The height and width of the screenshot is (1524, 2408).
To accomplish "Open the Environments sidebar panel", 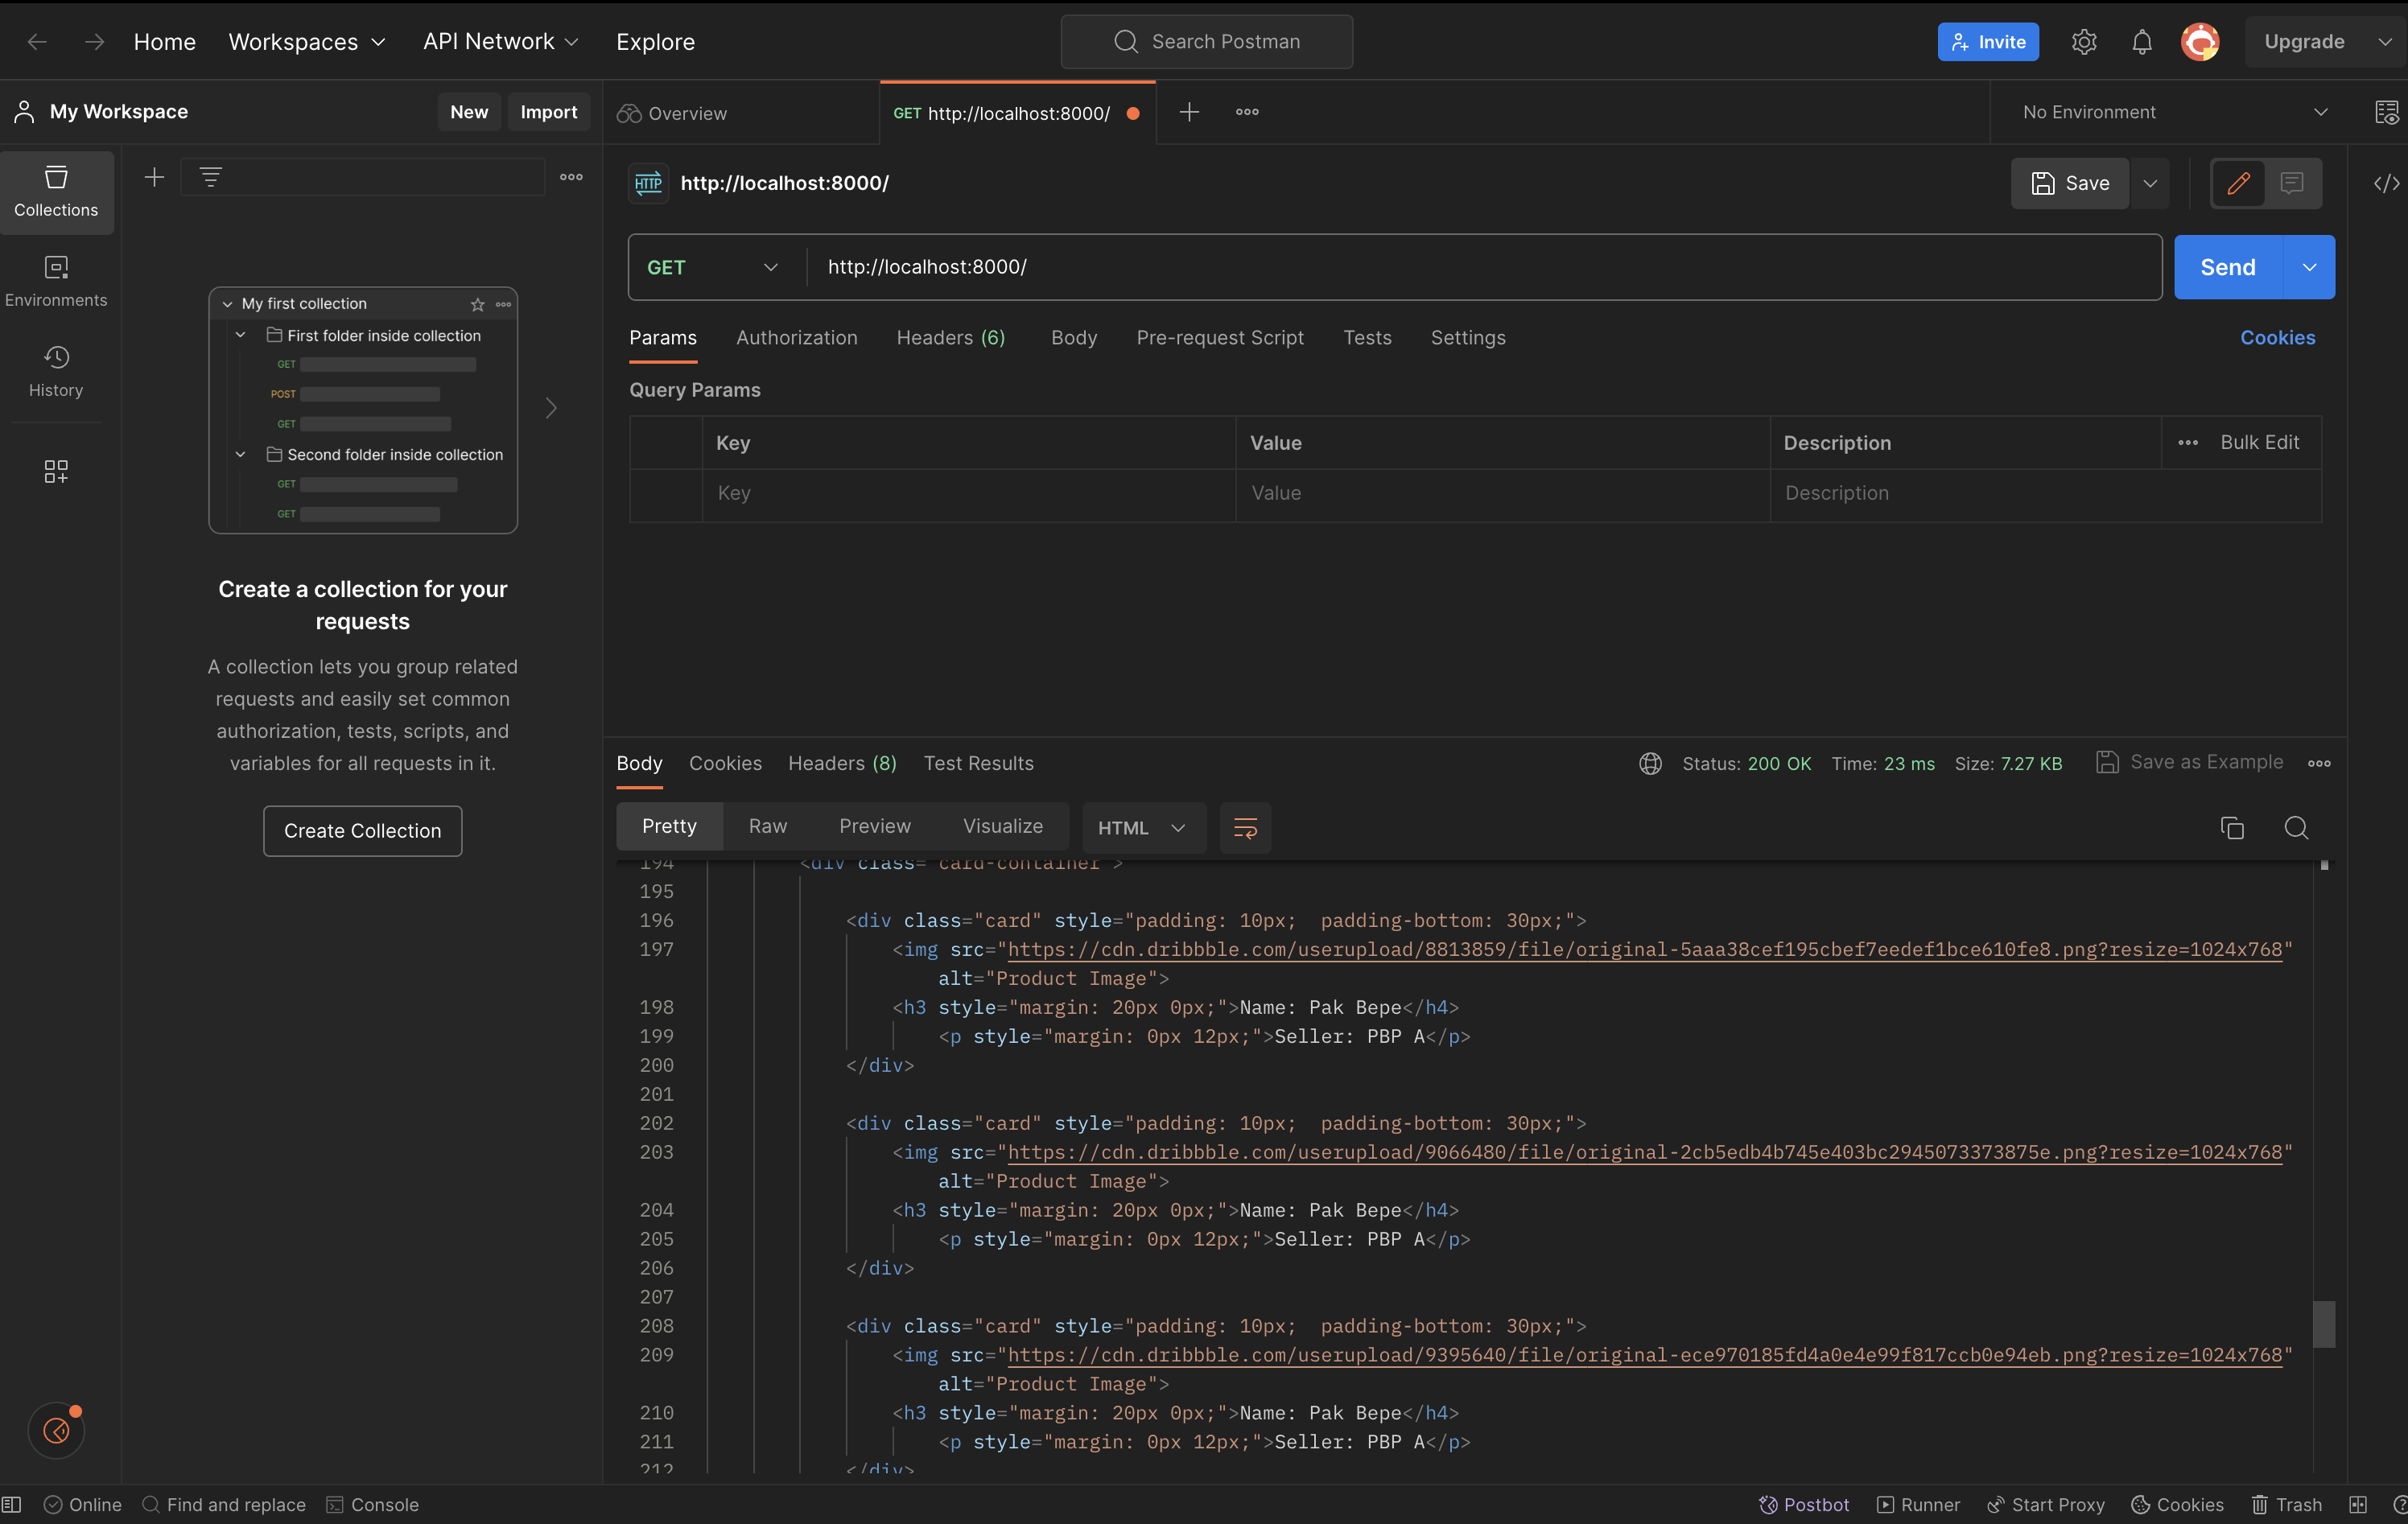I will coord(56,281).
